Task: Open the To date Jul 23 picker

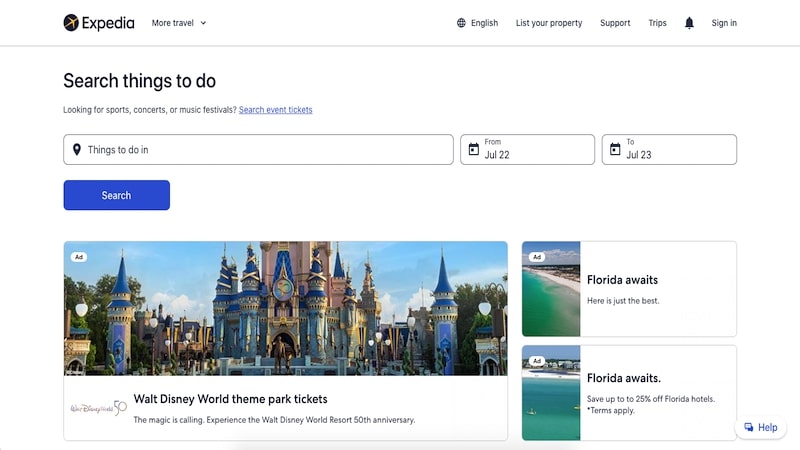Action: (x=669, y=149)
